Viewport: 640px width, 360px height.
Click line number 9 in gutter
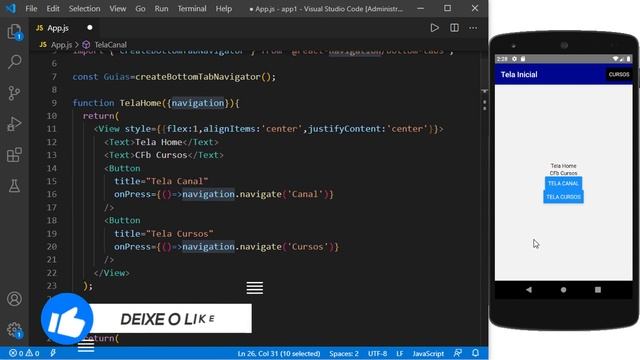(x=54, y=103)
